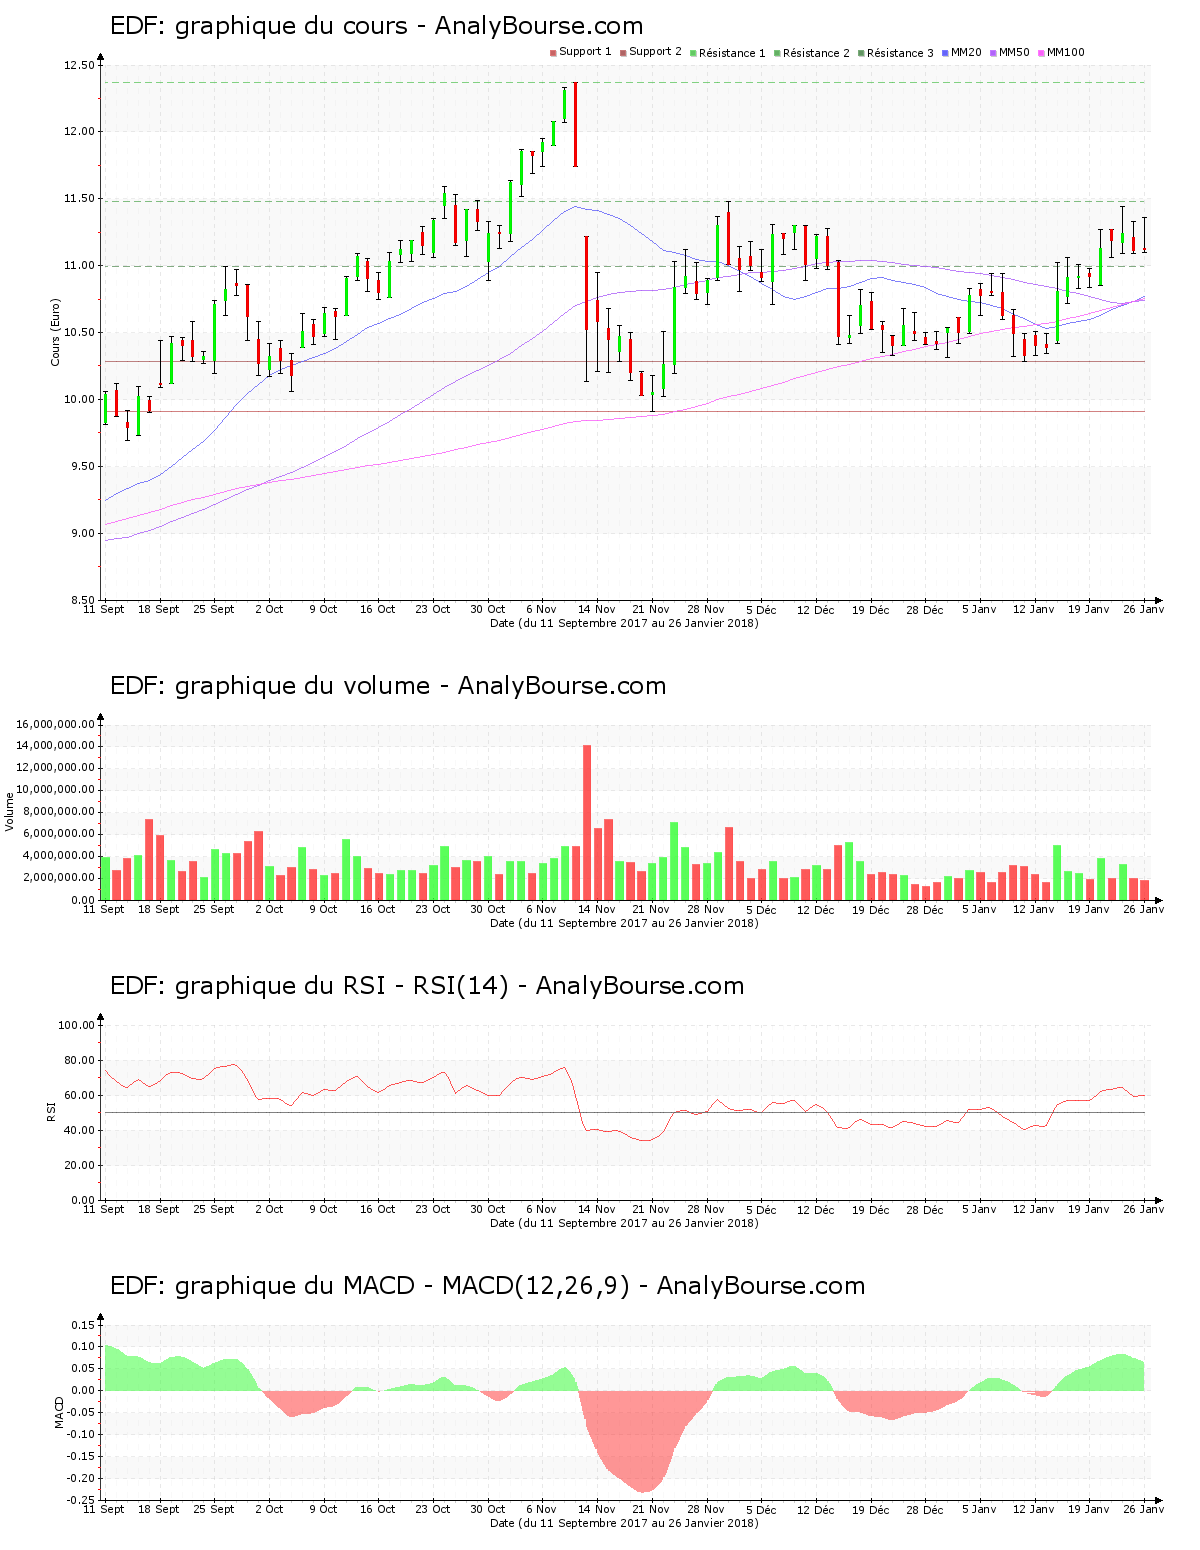Click '0.15' on the MACD axis
1200x1550 pixels.
(x=83, y=1325)
